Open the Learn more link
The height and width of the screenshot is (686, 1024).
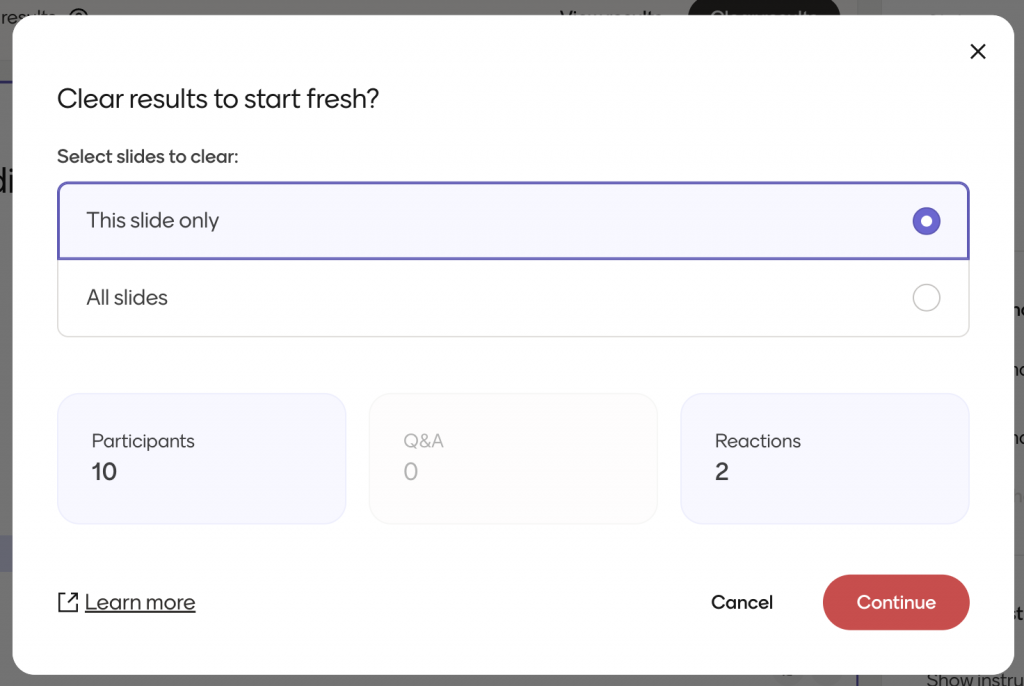click(140, 602)
